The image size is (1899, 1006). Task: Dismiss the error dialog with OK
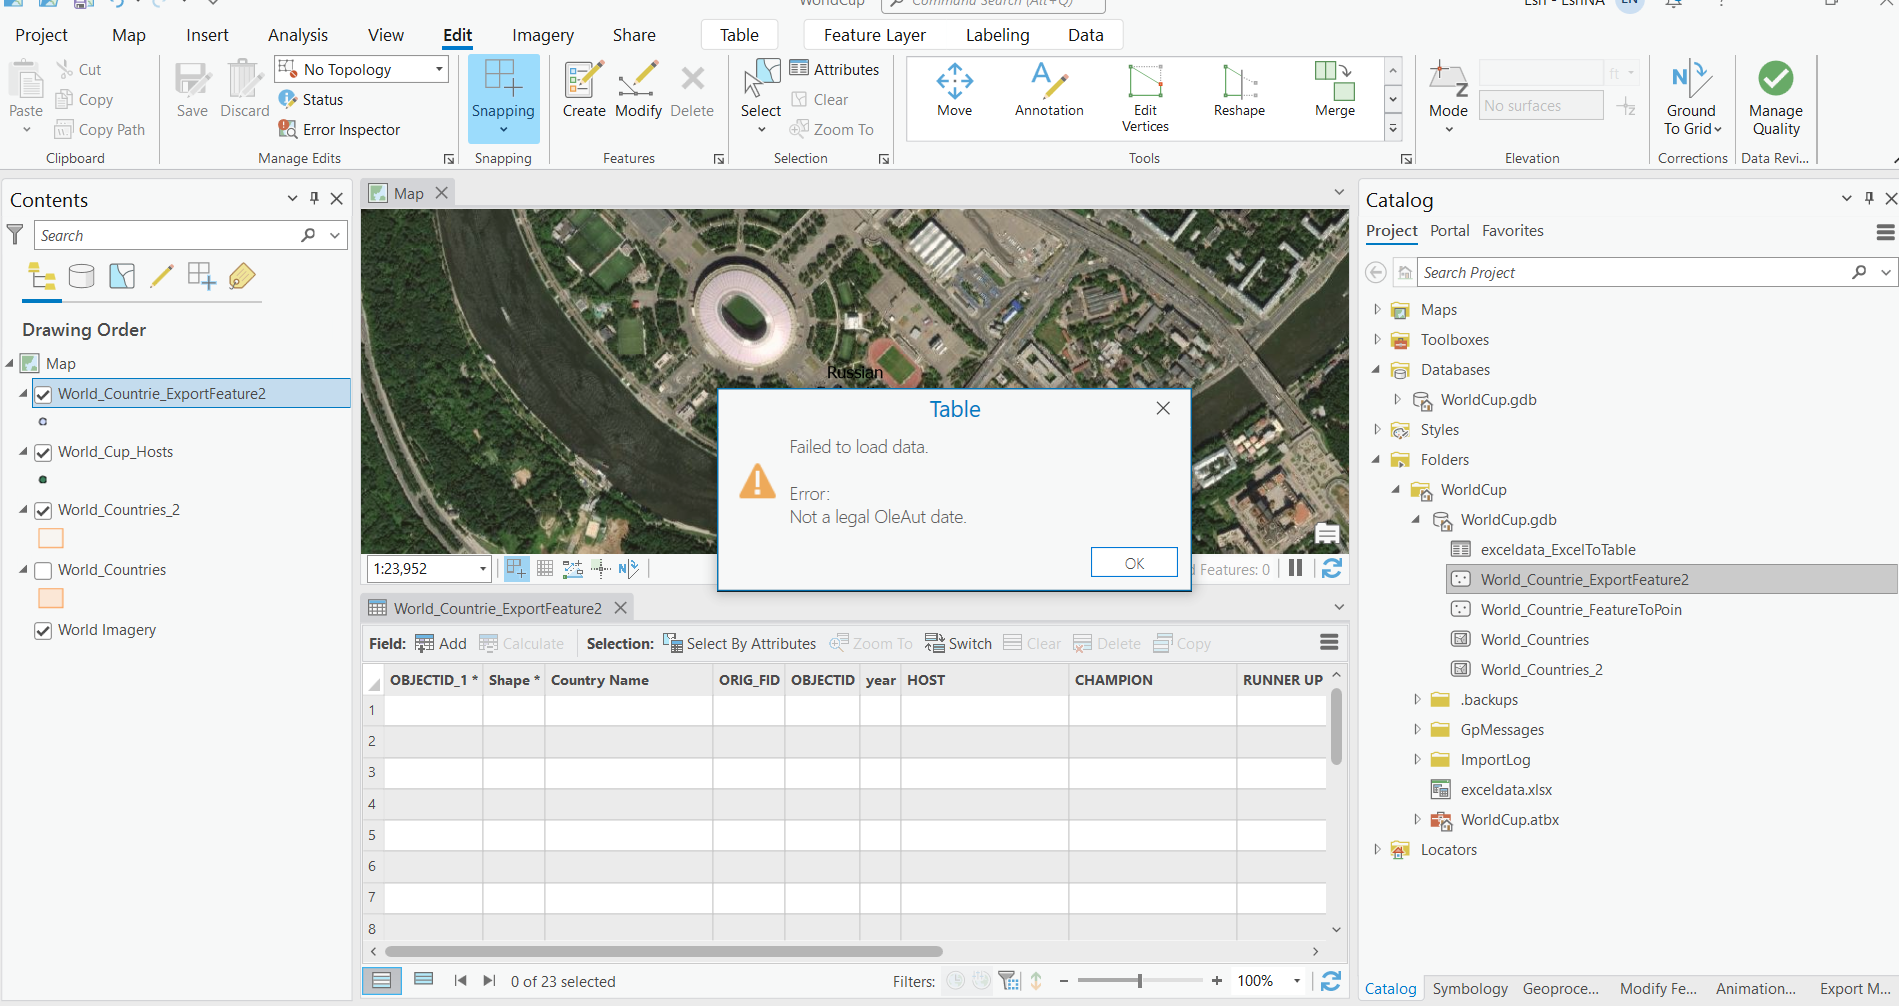coord(1133,561)
